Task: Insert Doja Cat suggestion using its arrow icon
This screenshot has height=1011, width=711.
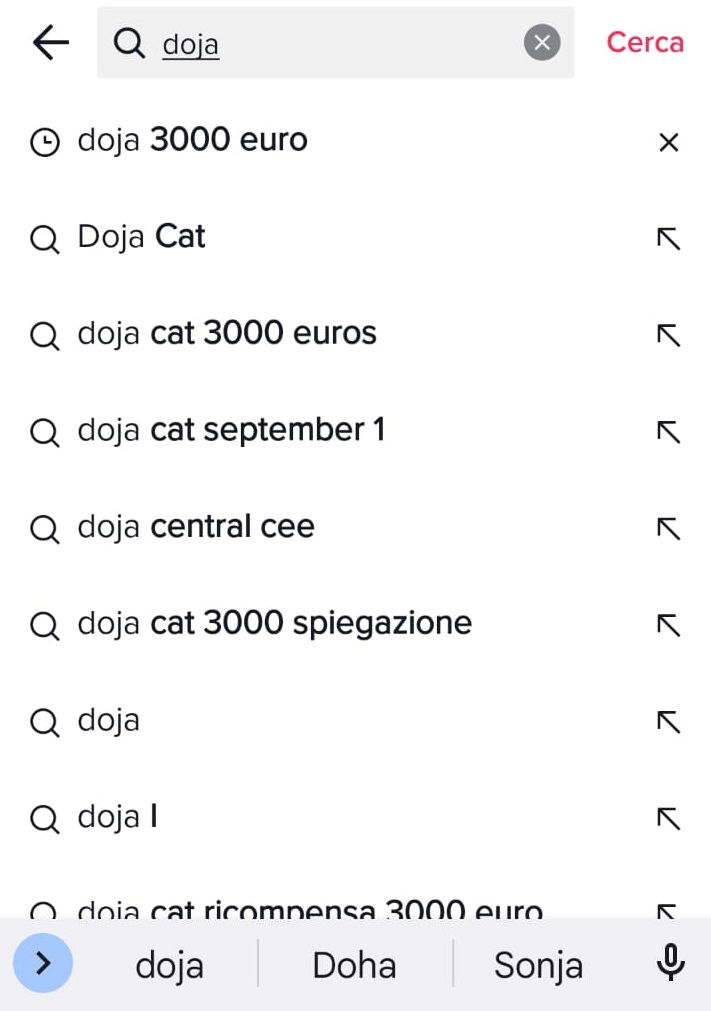Action: click(x=667, y=238)
